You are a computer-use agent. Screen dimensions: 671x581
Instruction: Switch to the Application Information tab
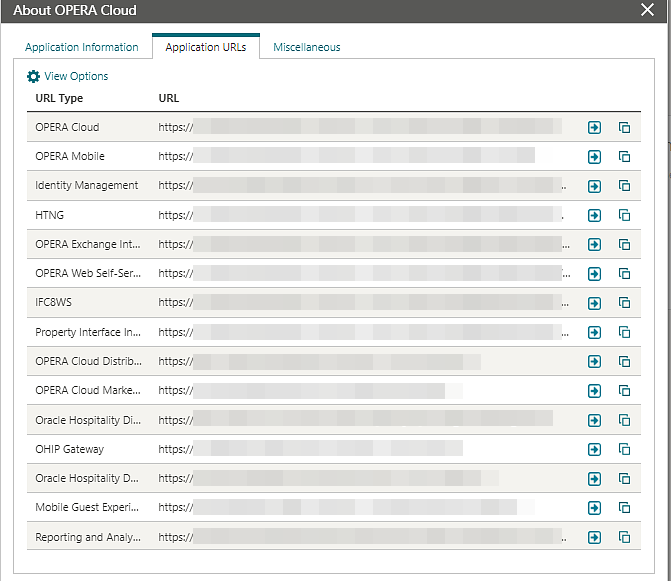(82, 47)
